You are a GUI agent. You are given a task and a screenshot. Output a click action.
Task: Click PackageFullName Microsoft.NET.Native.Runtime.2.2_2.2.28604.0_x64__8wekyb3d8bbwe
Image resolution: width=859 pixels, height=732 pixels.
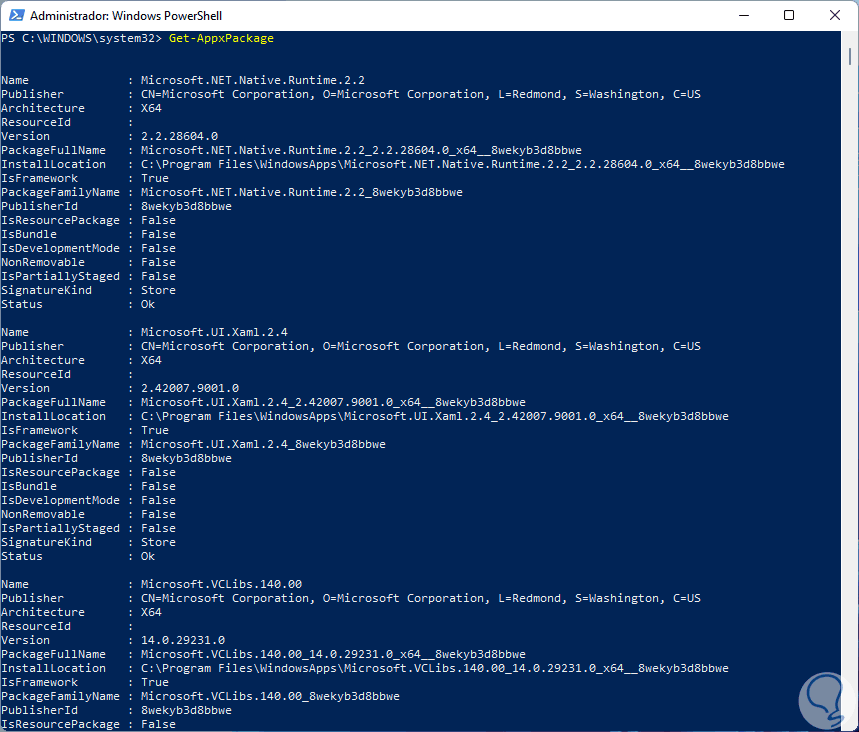coord(361,150)
